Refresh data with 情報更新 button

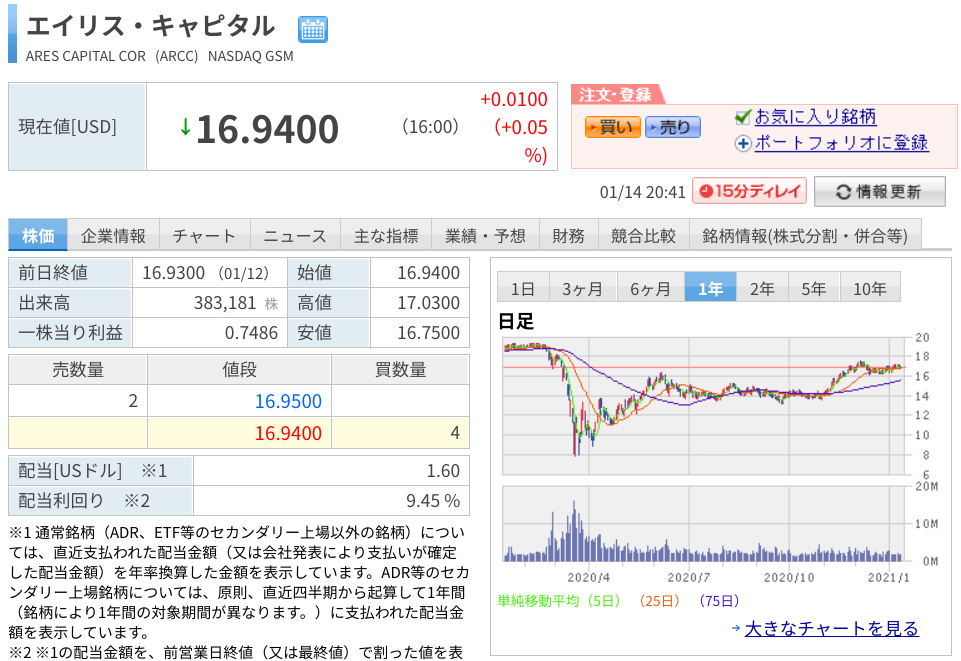coord(879,192)
